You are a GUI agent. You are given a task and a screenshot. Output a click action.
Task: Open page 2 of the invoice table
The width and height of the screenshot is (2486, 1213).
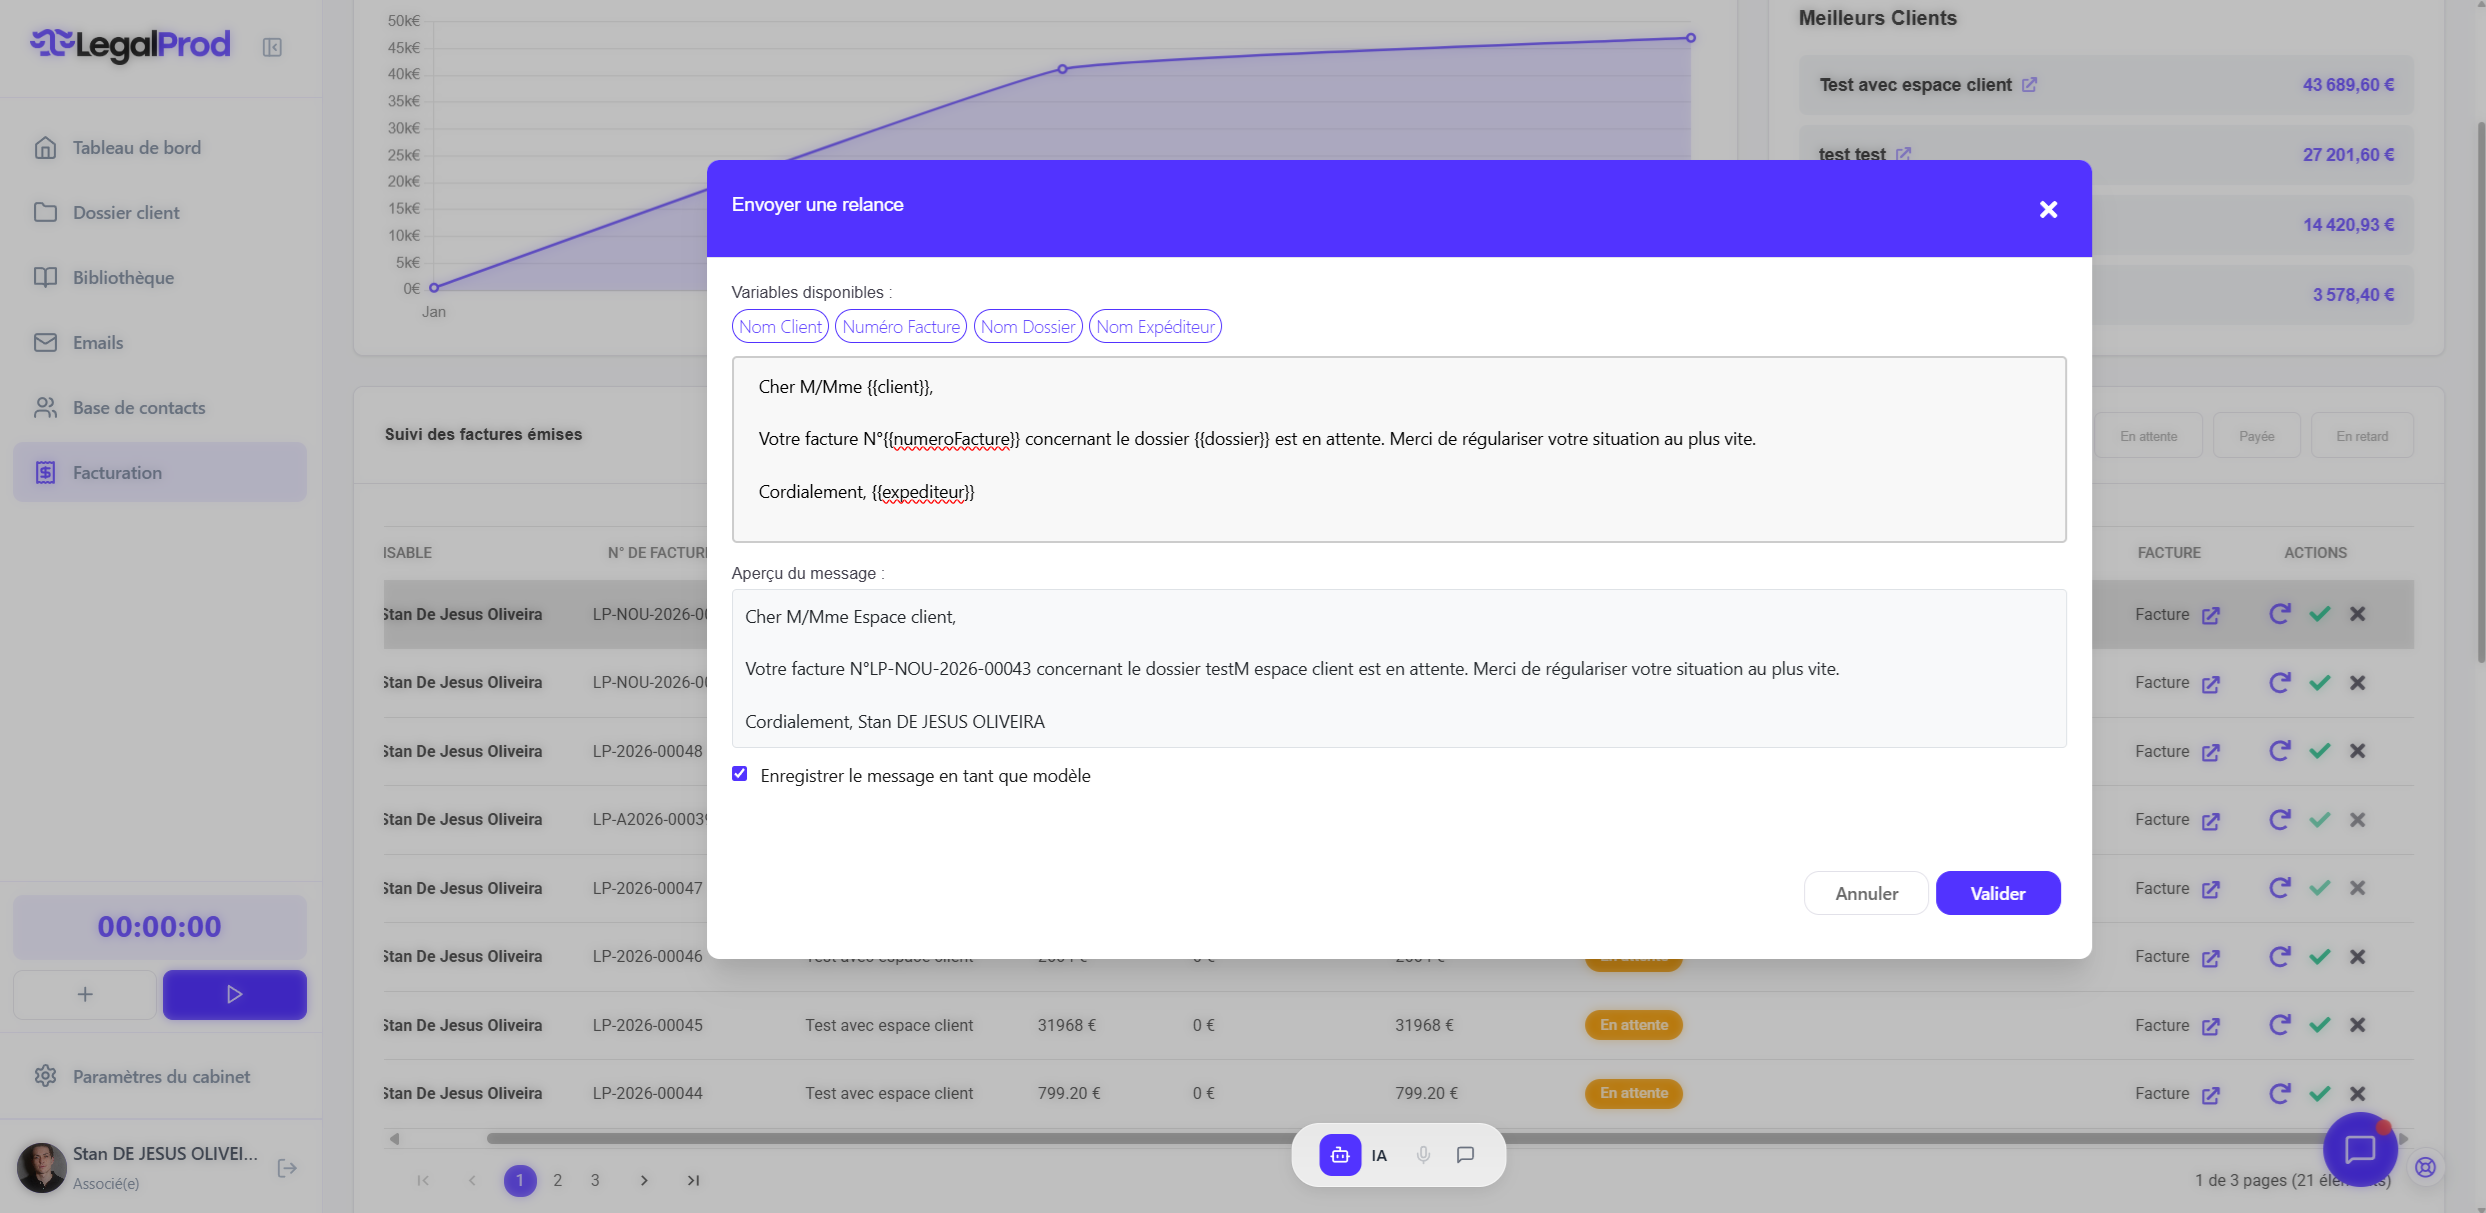point(557,1180)
